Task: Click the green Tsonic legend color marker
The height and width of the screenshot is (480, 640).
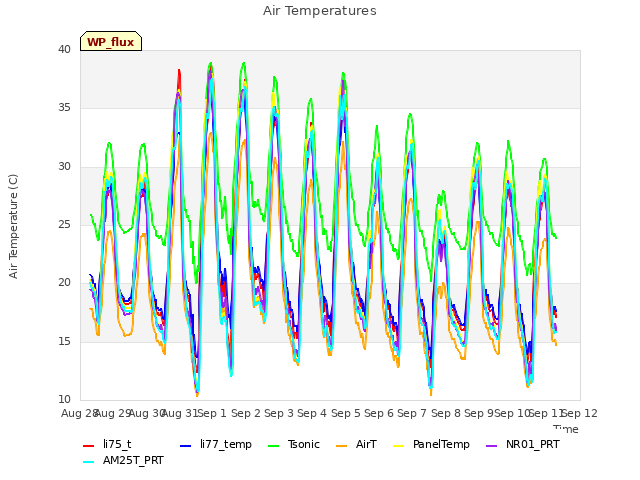Action: [273, 445]
